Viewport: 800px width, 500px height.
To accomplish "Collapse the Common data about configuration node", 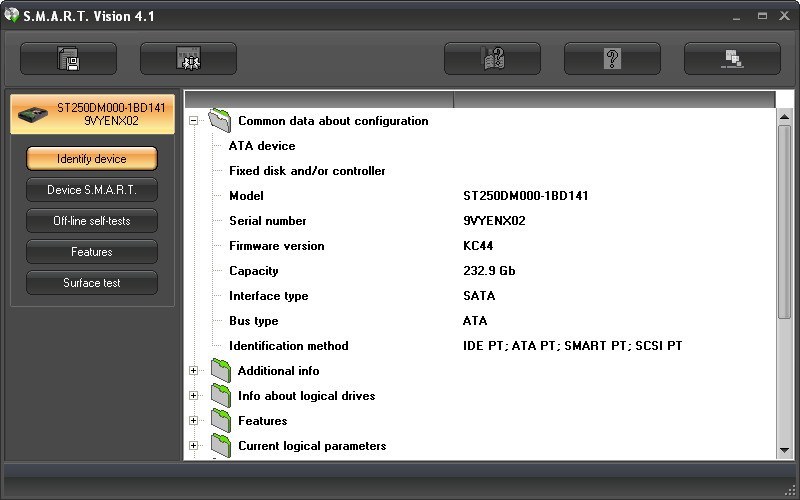I will (194, 121).
